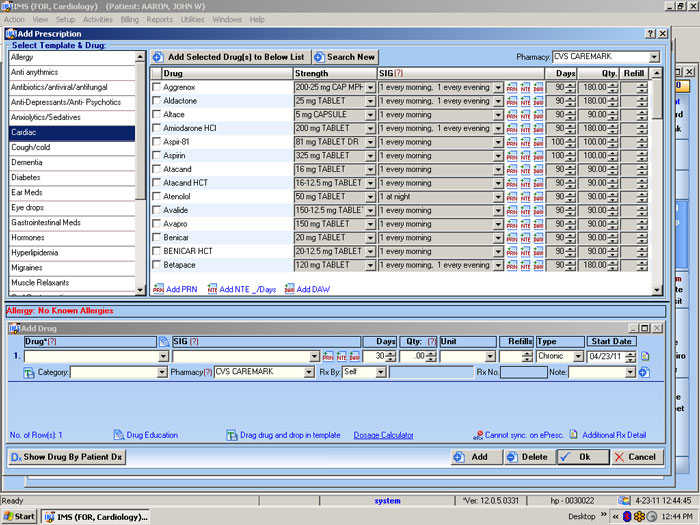Screen dimensions: 700x525
Task: Click the DAW icon in the Aspirin row
Action: click(538, 156)
